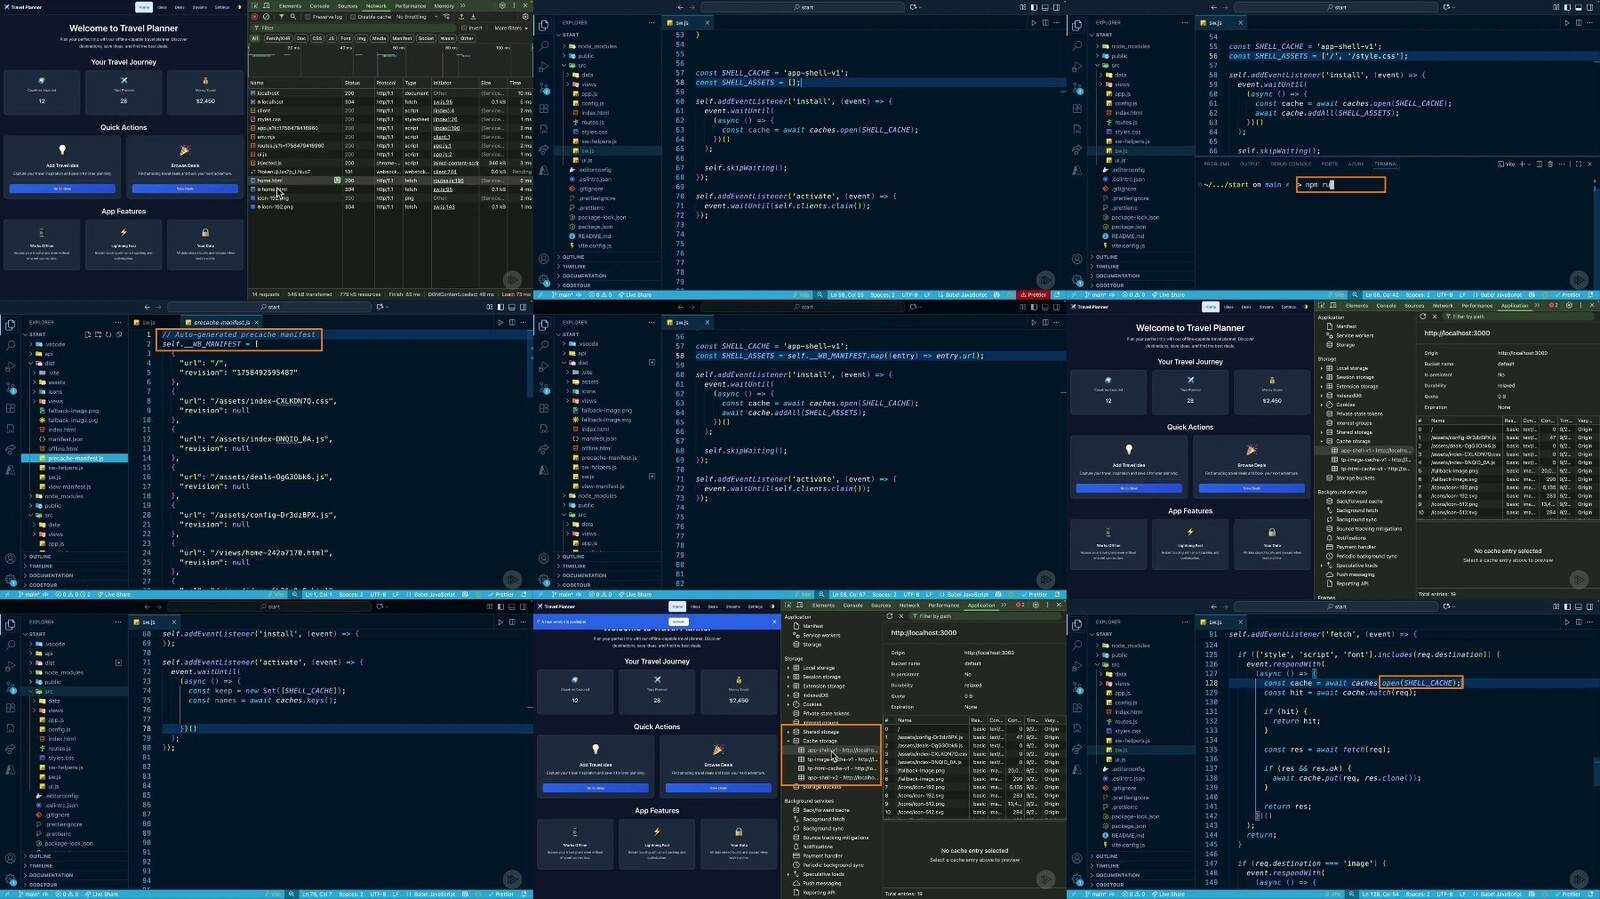Open the No throttling dropdown
This screenshot has width=1600, height=899.
411,17
